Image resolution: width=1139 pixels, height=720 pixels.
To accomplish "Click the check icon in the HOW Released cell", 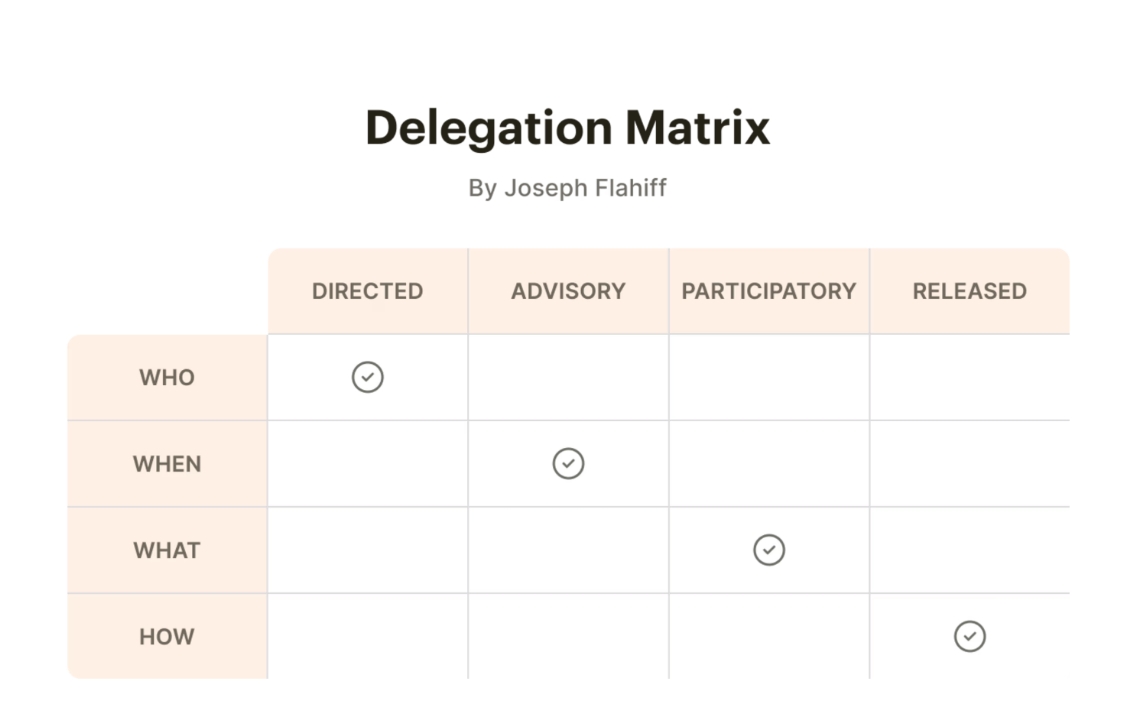I will [969, 636].
